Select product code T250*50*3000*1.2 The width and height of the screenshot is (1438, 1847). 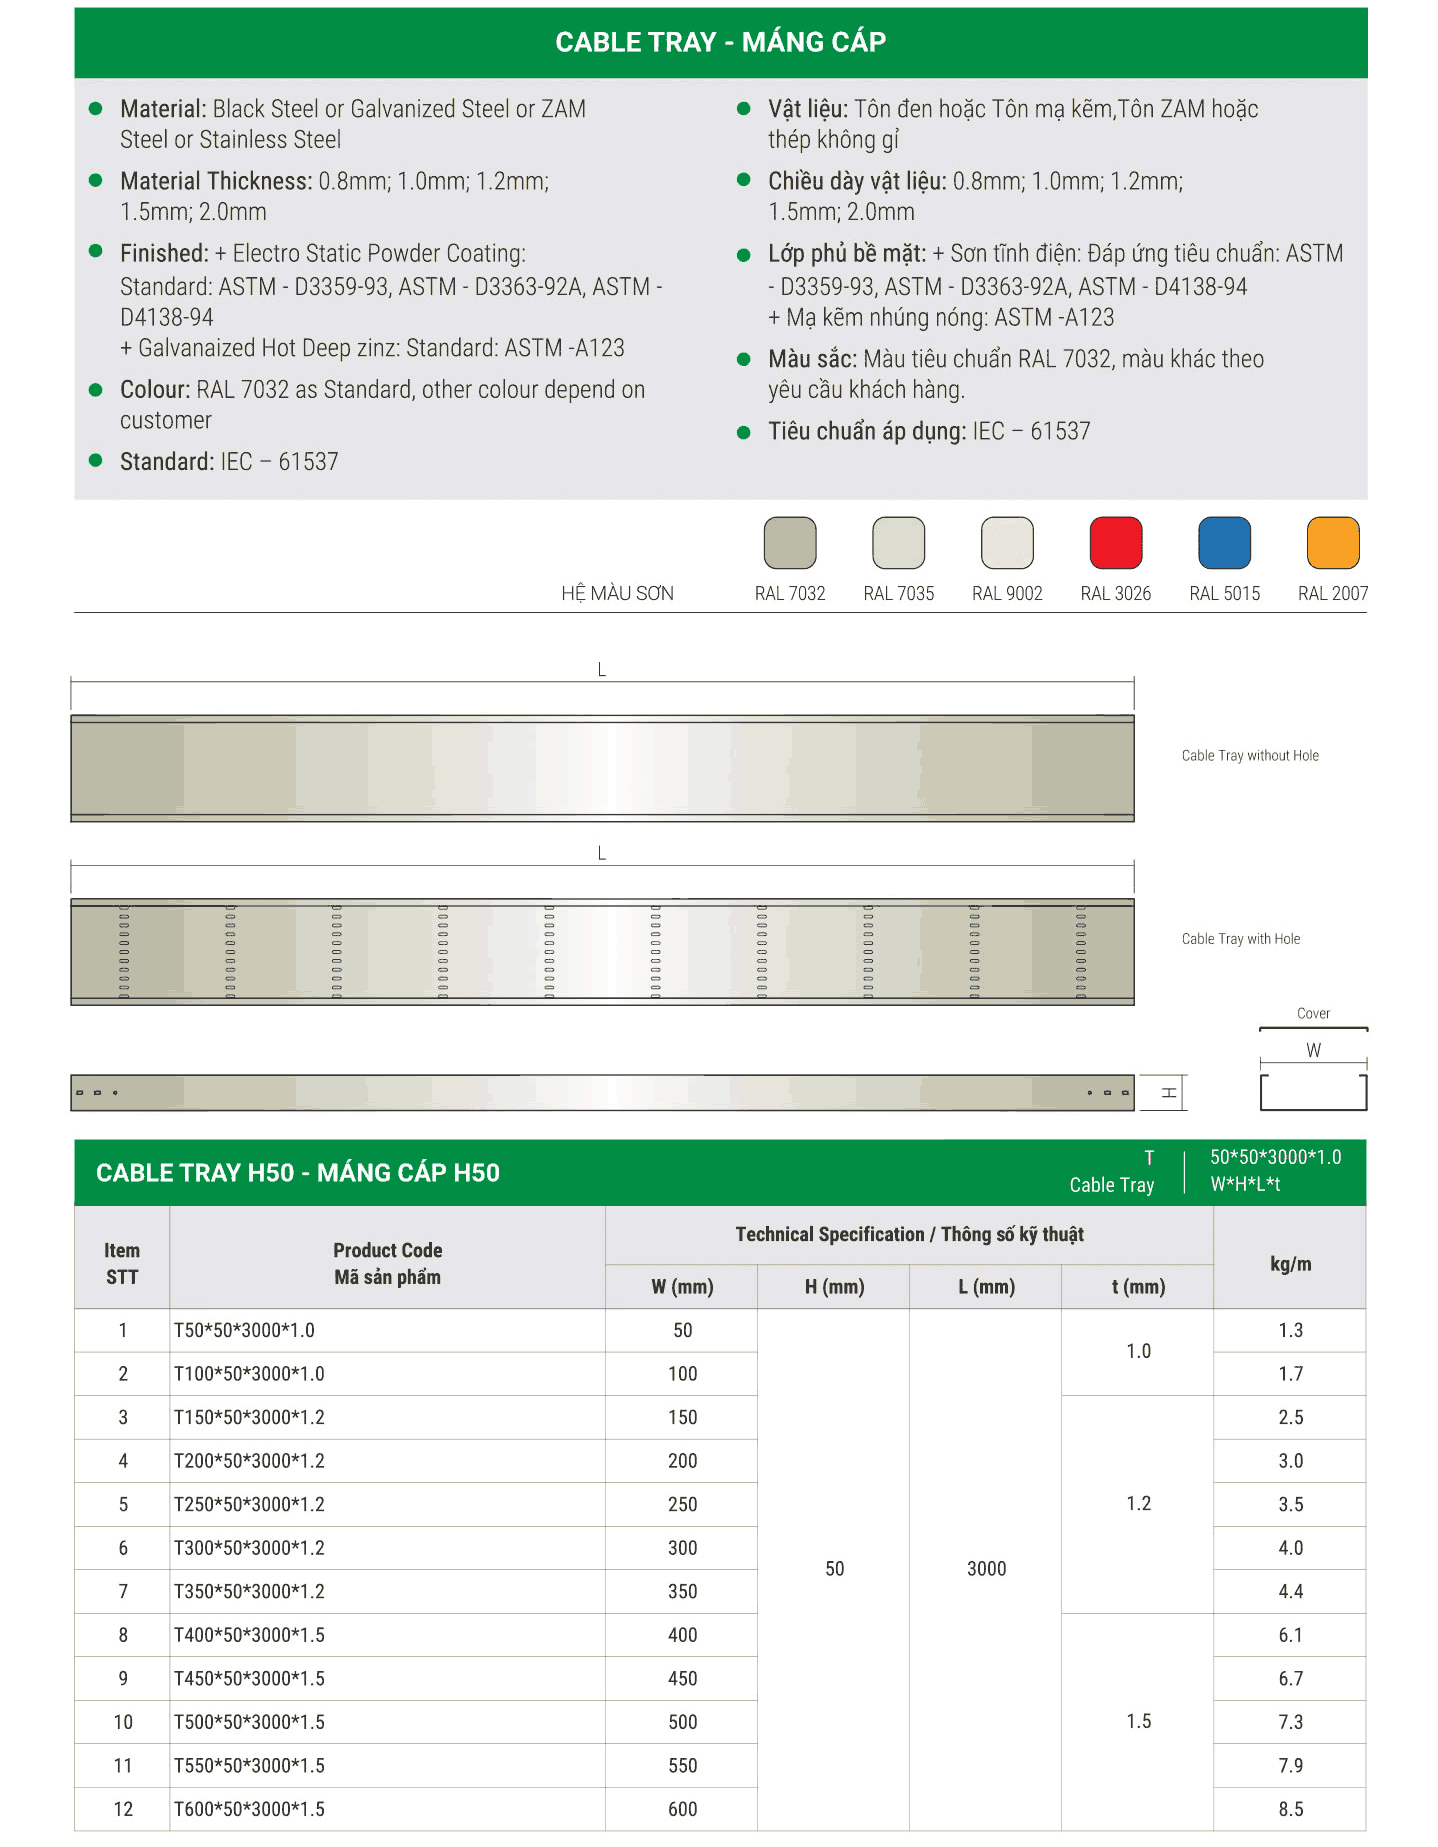[249, 1504]
